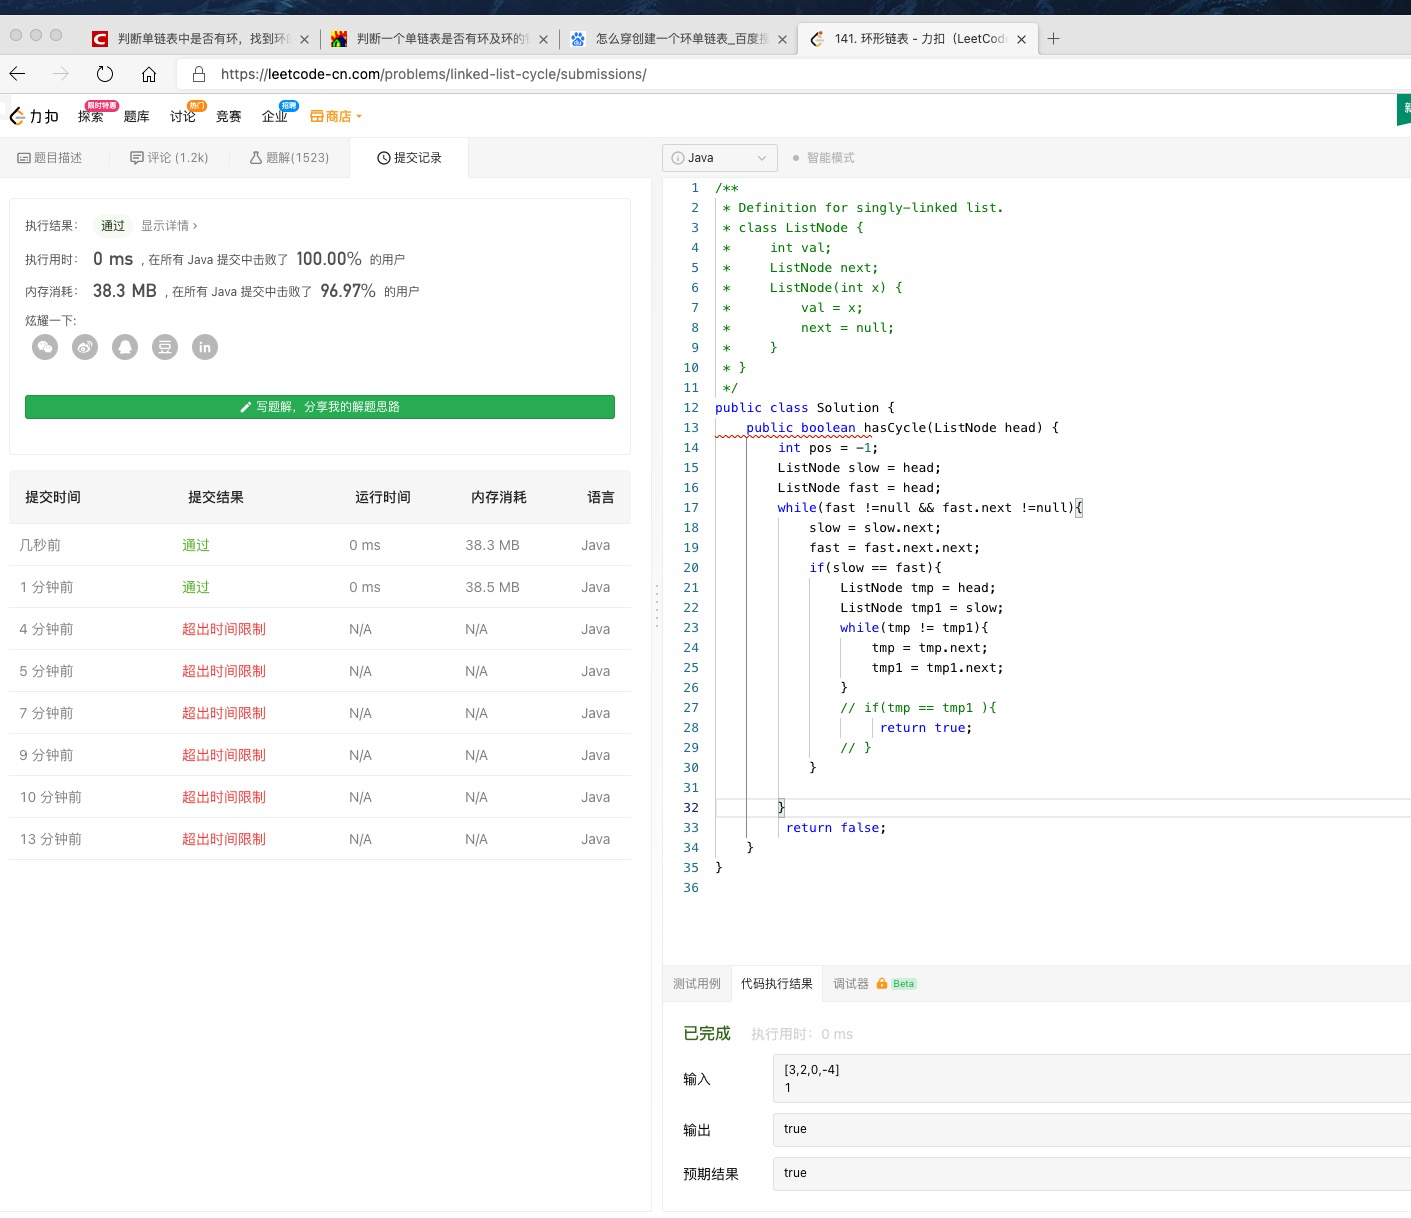1411x1218 pixels.
Task: Open 竞赛 in the navigation bar
Action: point(229,116)
